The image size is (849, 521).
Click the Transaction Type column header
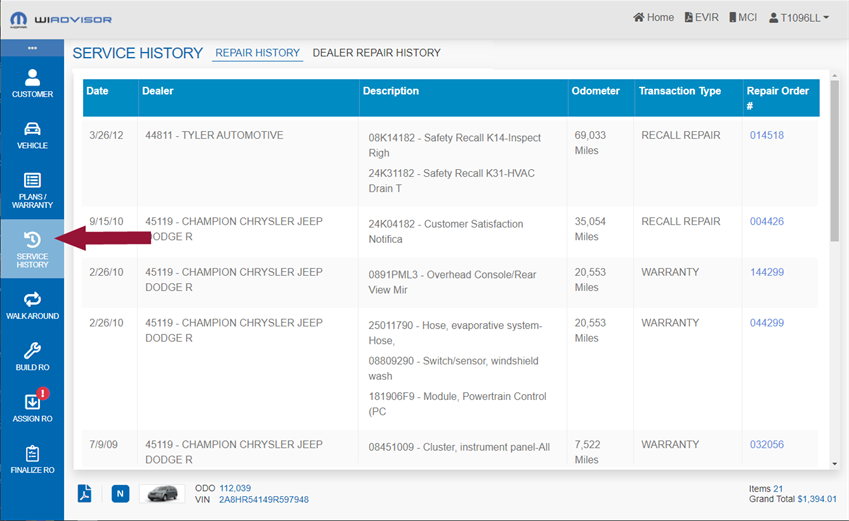(x=688, y=97)
